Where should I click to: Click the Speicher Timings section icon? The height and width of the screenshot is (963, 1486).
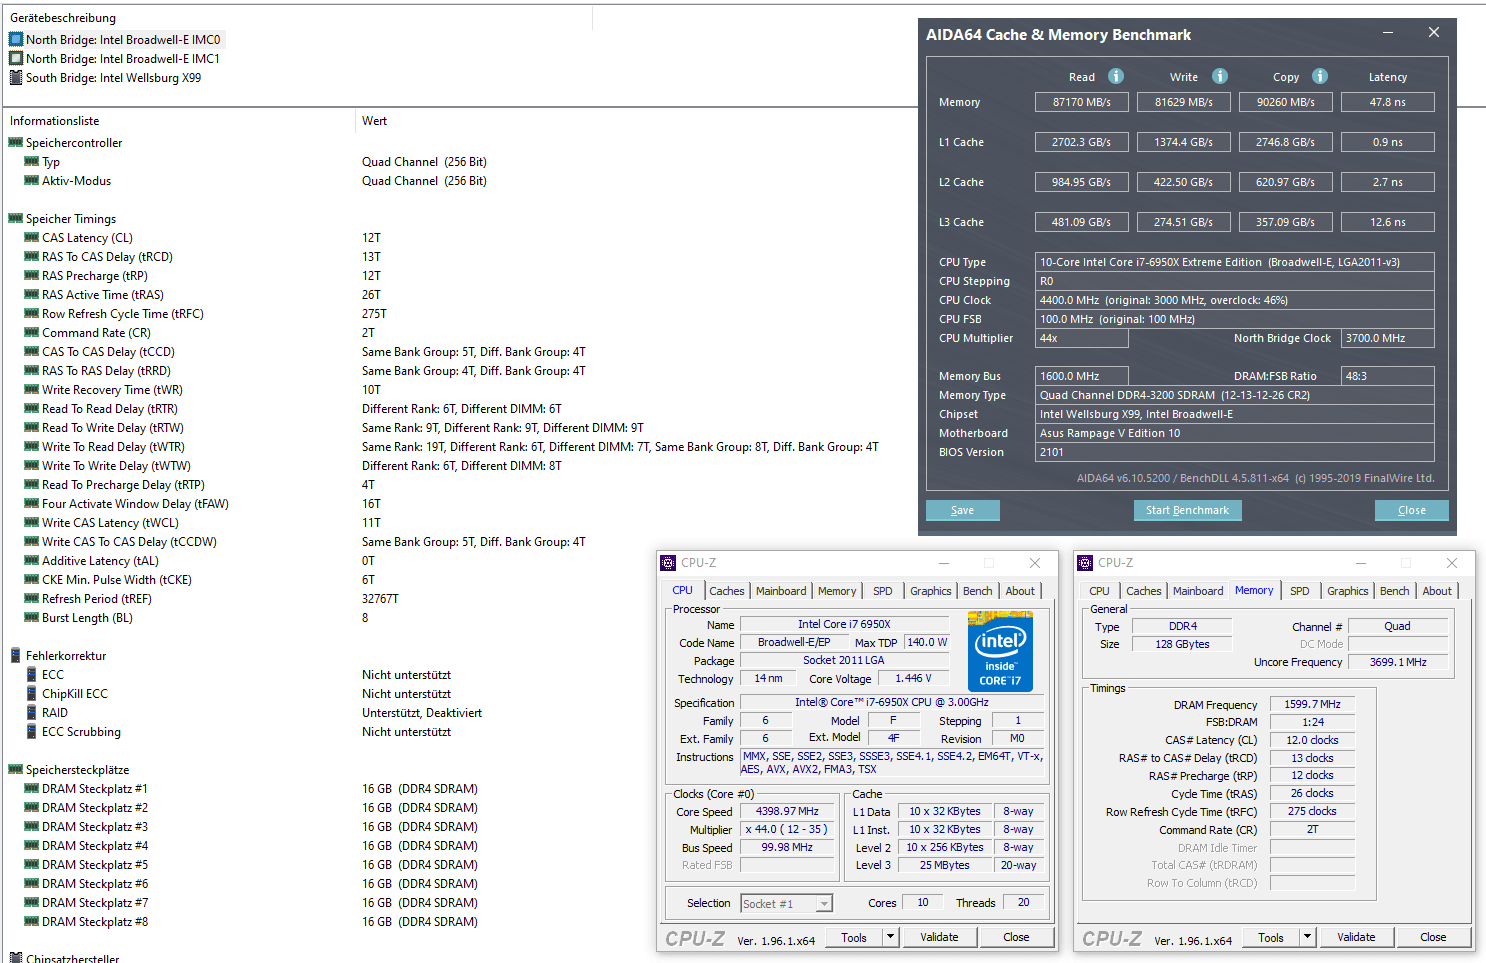[16, 218]
